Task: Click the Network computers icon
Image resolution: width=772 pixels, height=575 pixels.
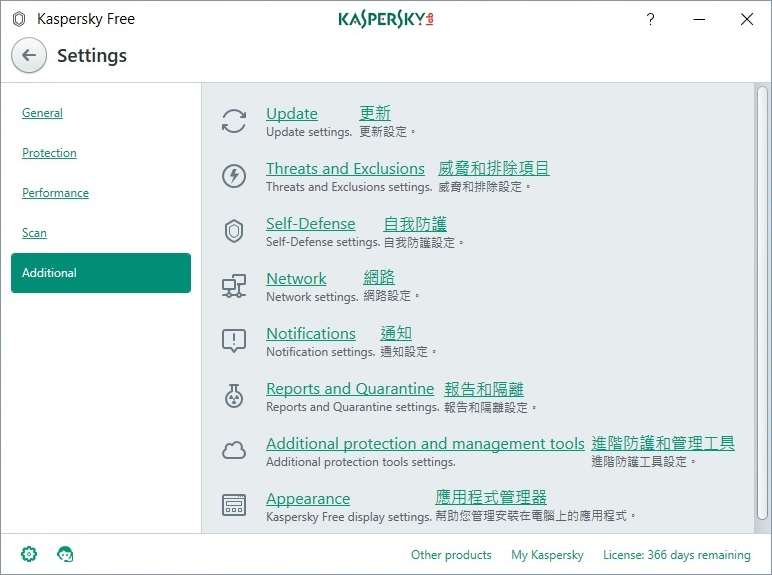Action: [x=234, y=286]
